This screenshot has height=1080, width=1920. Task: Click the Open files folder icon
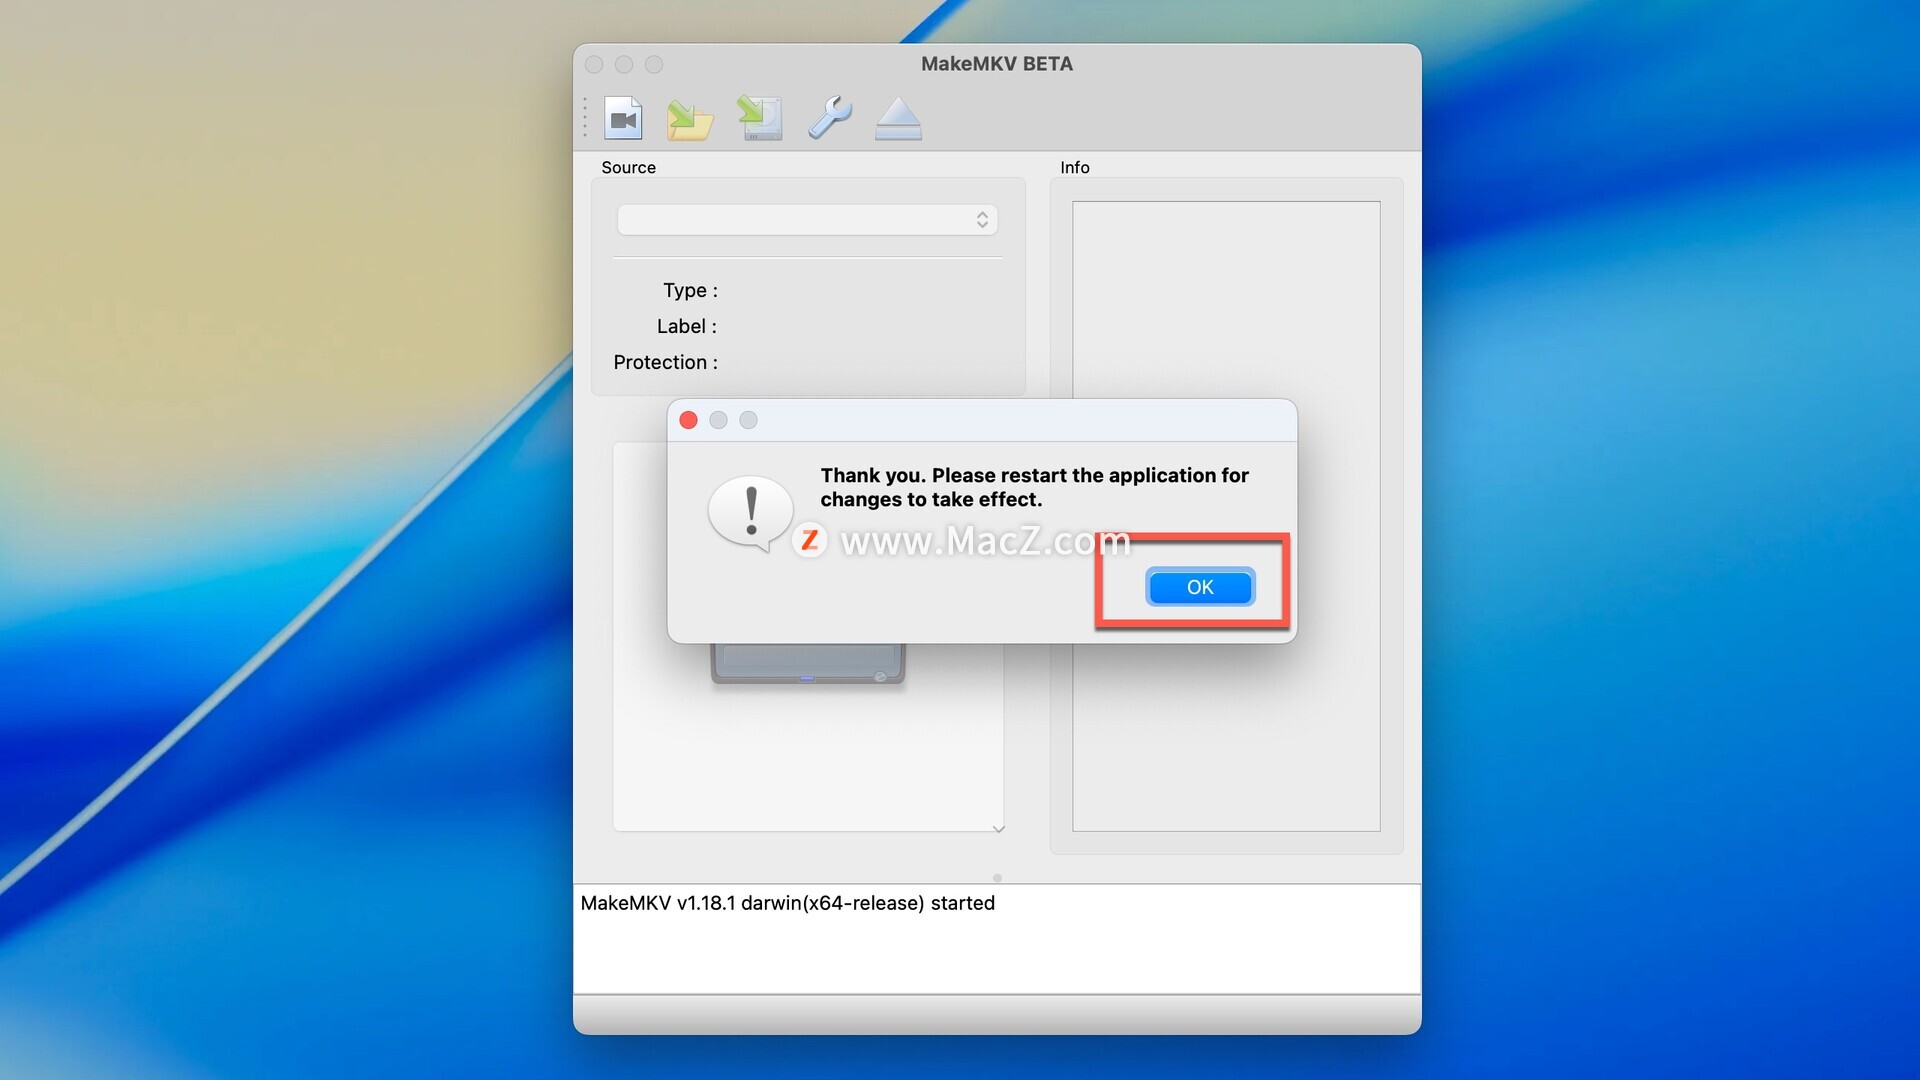pos(690,119)
